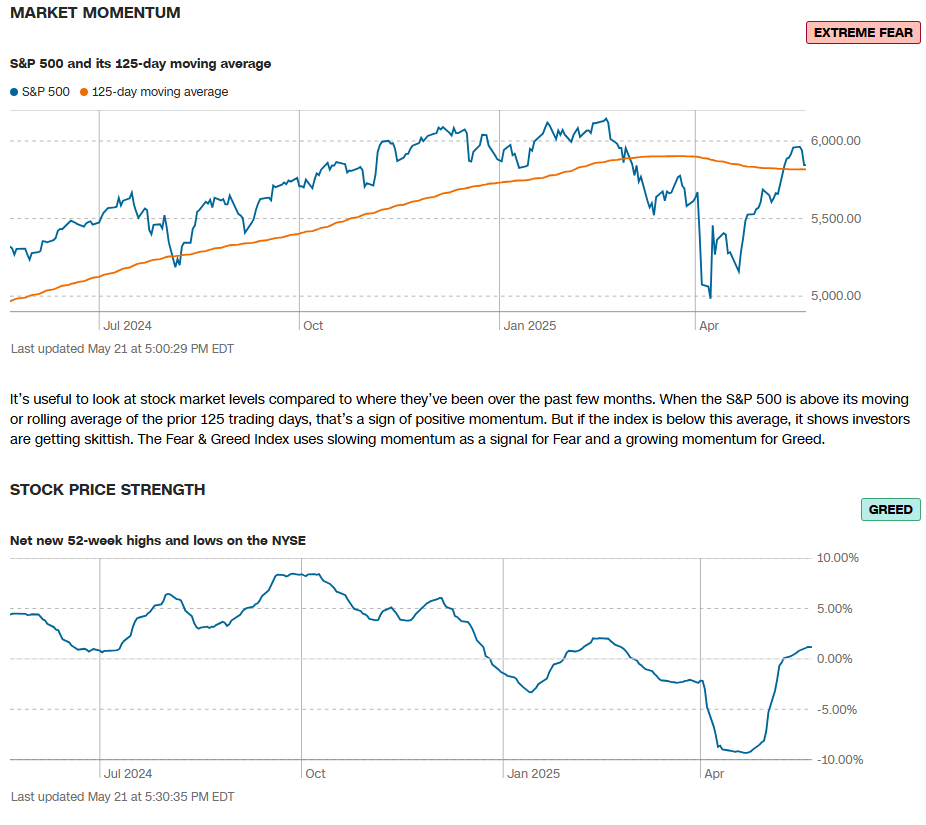This screenshot has height=825, width=926.
Task: Click the blue S&P 500 legend dot
Action: pos(14,92)
